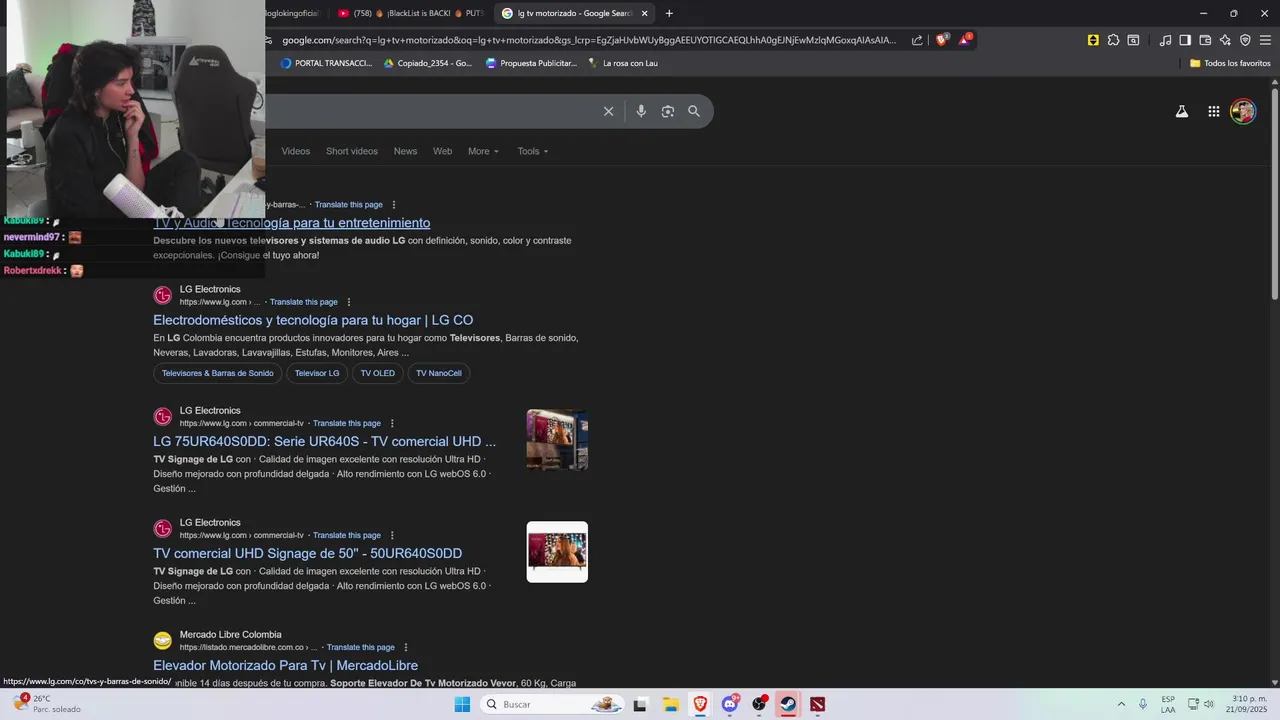1280x720 pixels.
Task: Open thumbnail of LG 75UR640S0DD result
Action: 557,440
